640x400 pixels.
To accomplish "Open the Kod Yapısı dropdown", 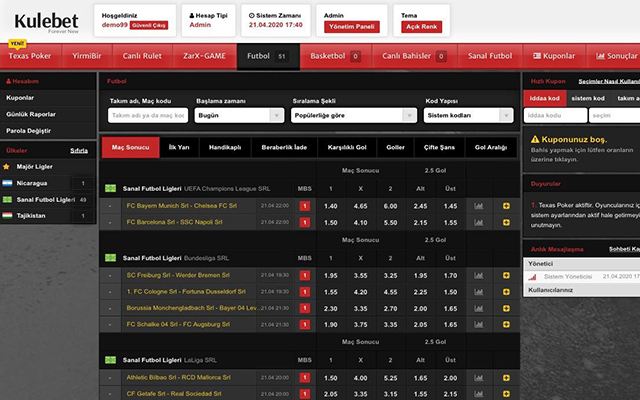I will click(463, 115).
